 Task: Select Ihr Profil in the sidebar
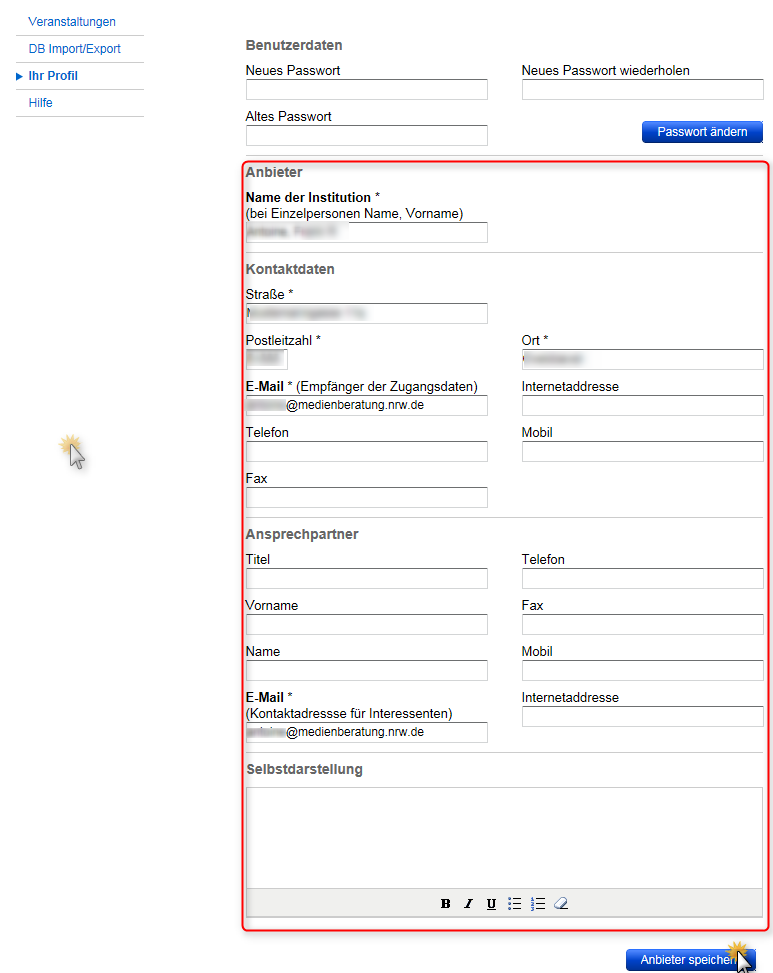(53, 76)
